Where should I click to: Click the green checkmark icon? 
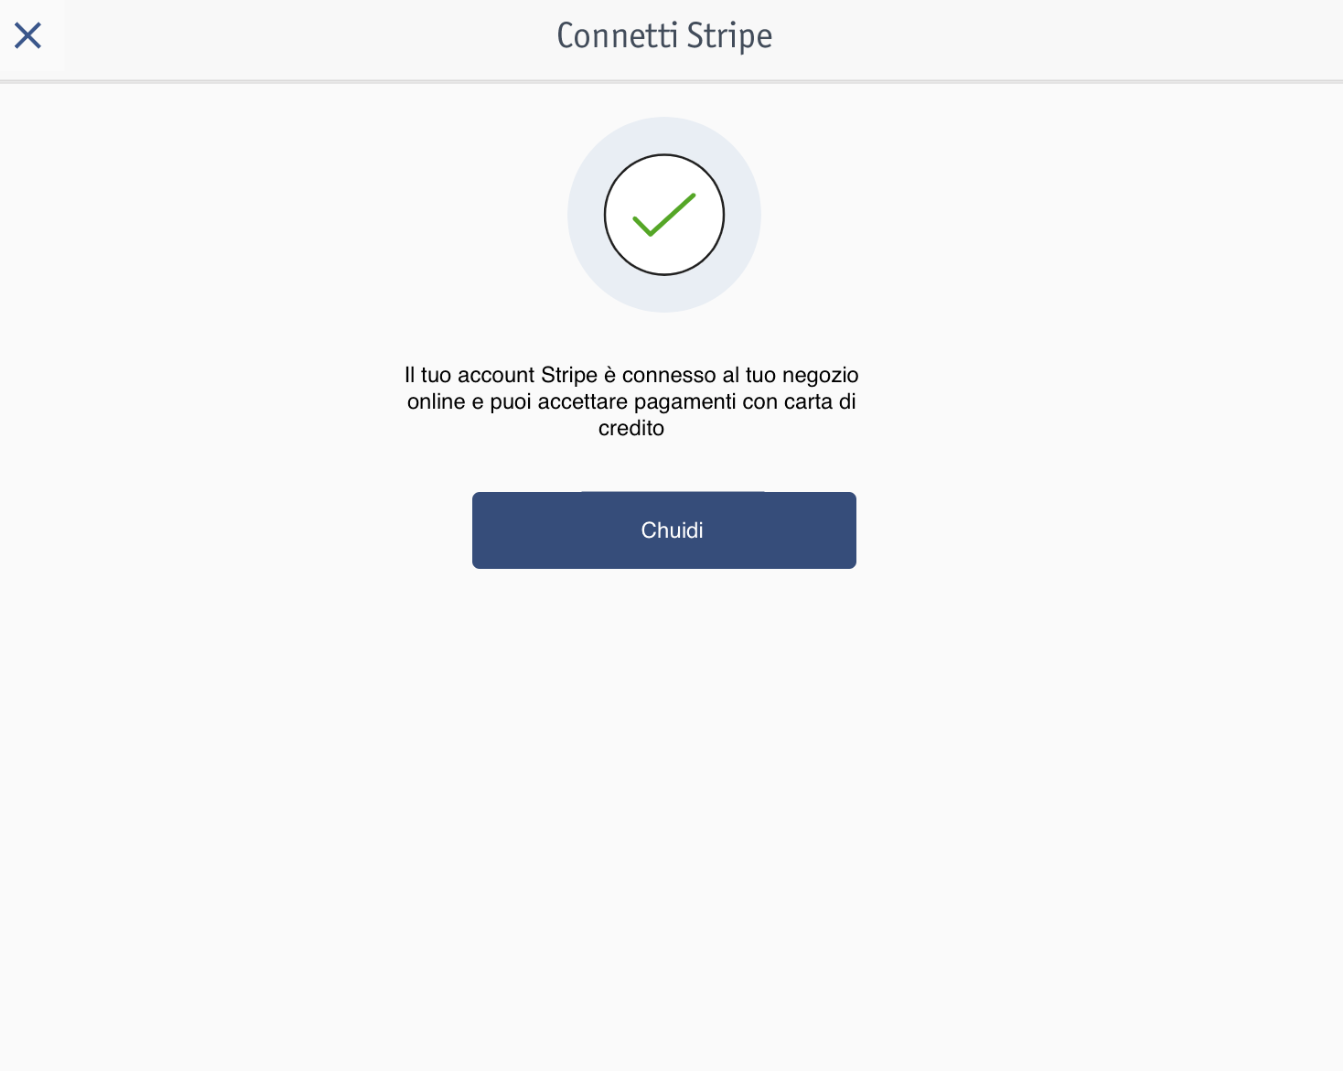pyautogui.click(x=664, y=215)
